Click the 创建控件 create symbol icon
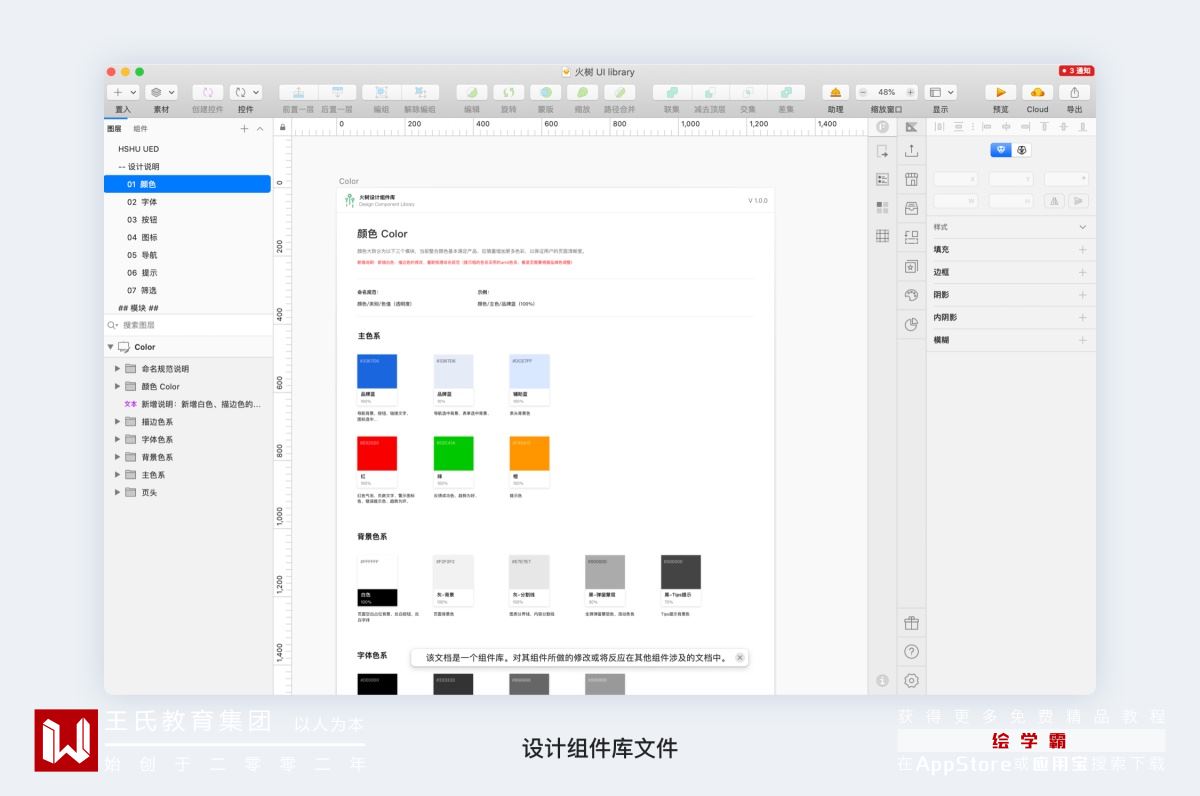The image size is (1200, 796). (x=207, y=92)
